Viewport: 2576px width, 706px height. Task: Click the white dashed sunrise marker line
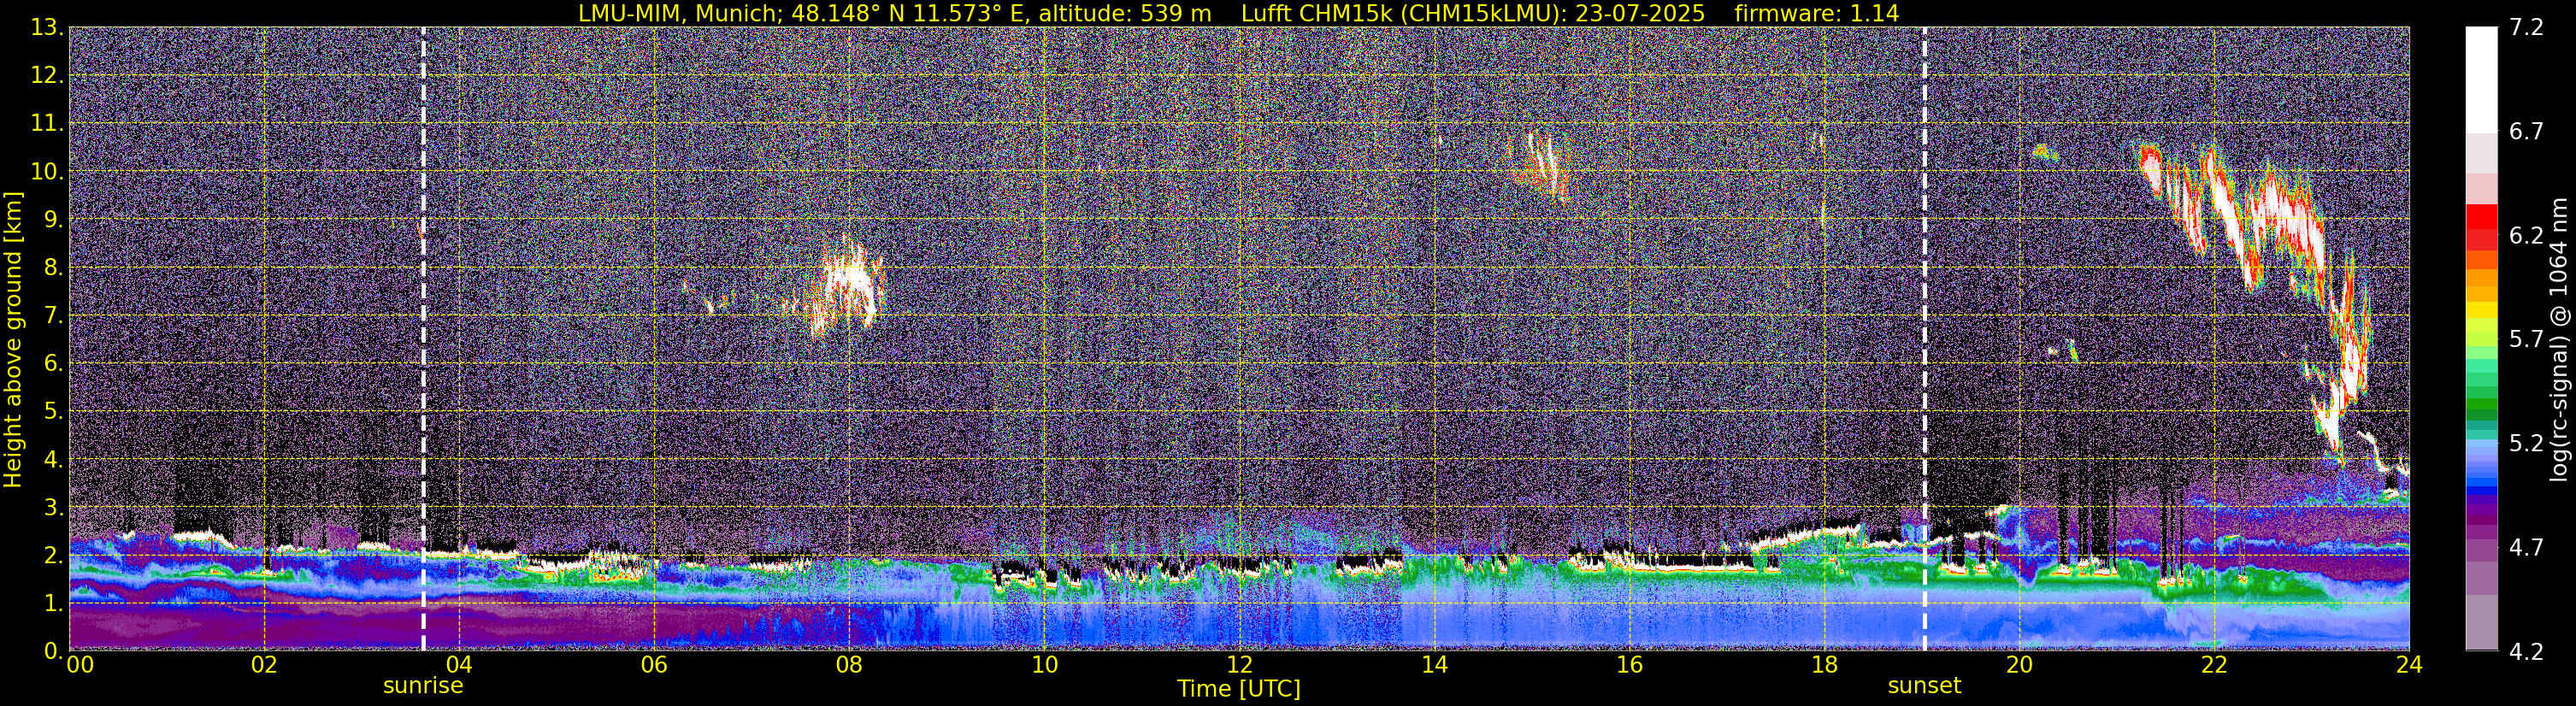pos(423,339)
